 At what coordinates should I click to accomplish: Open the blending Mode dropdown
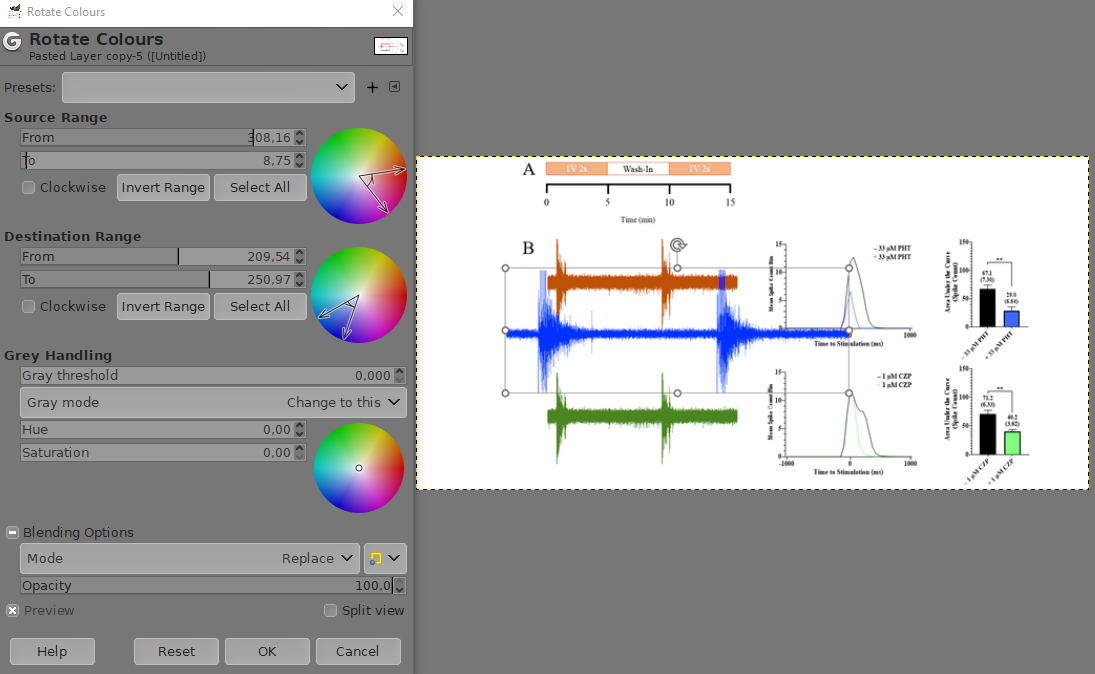[x=190, y=558]
